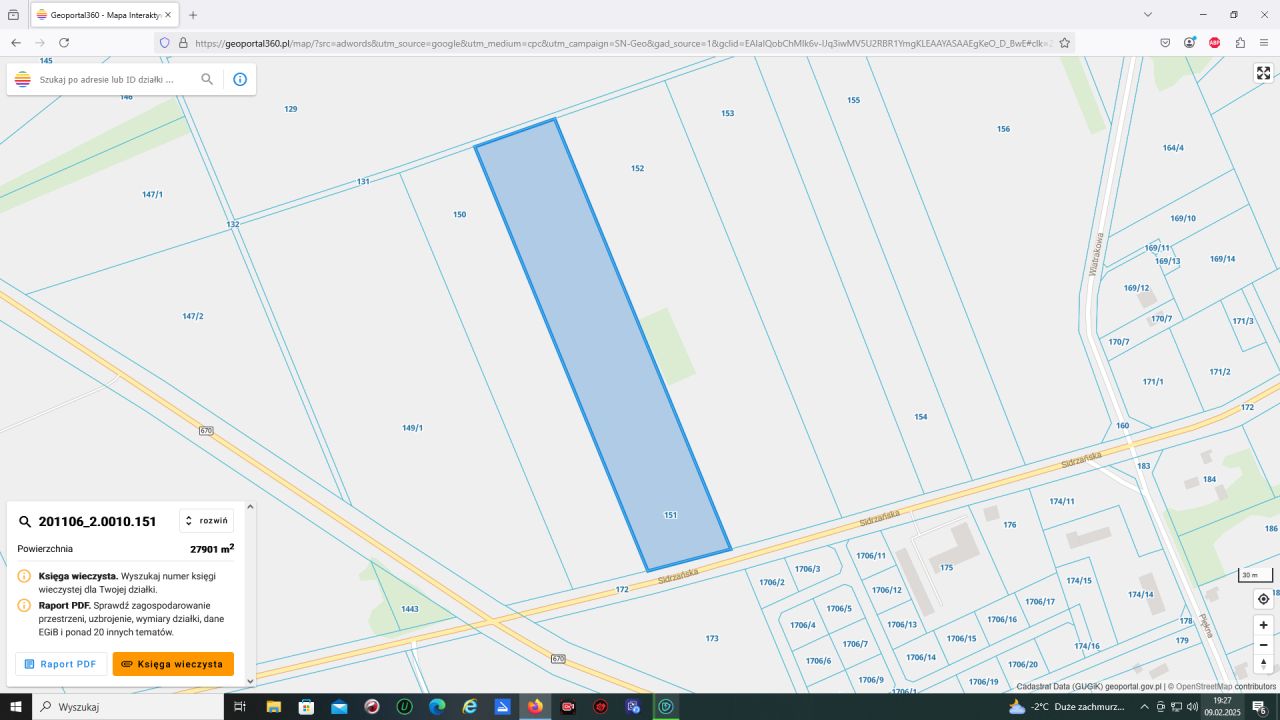Viewport: 1280px width, 720px height.
Task: Open the volume control in system tray
Action: [1192, 707]
